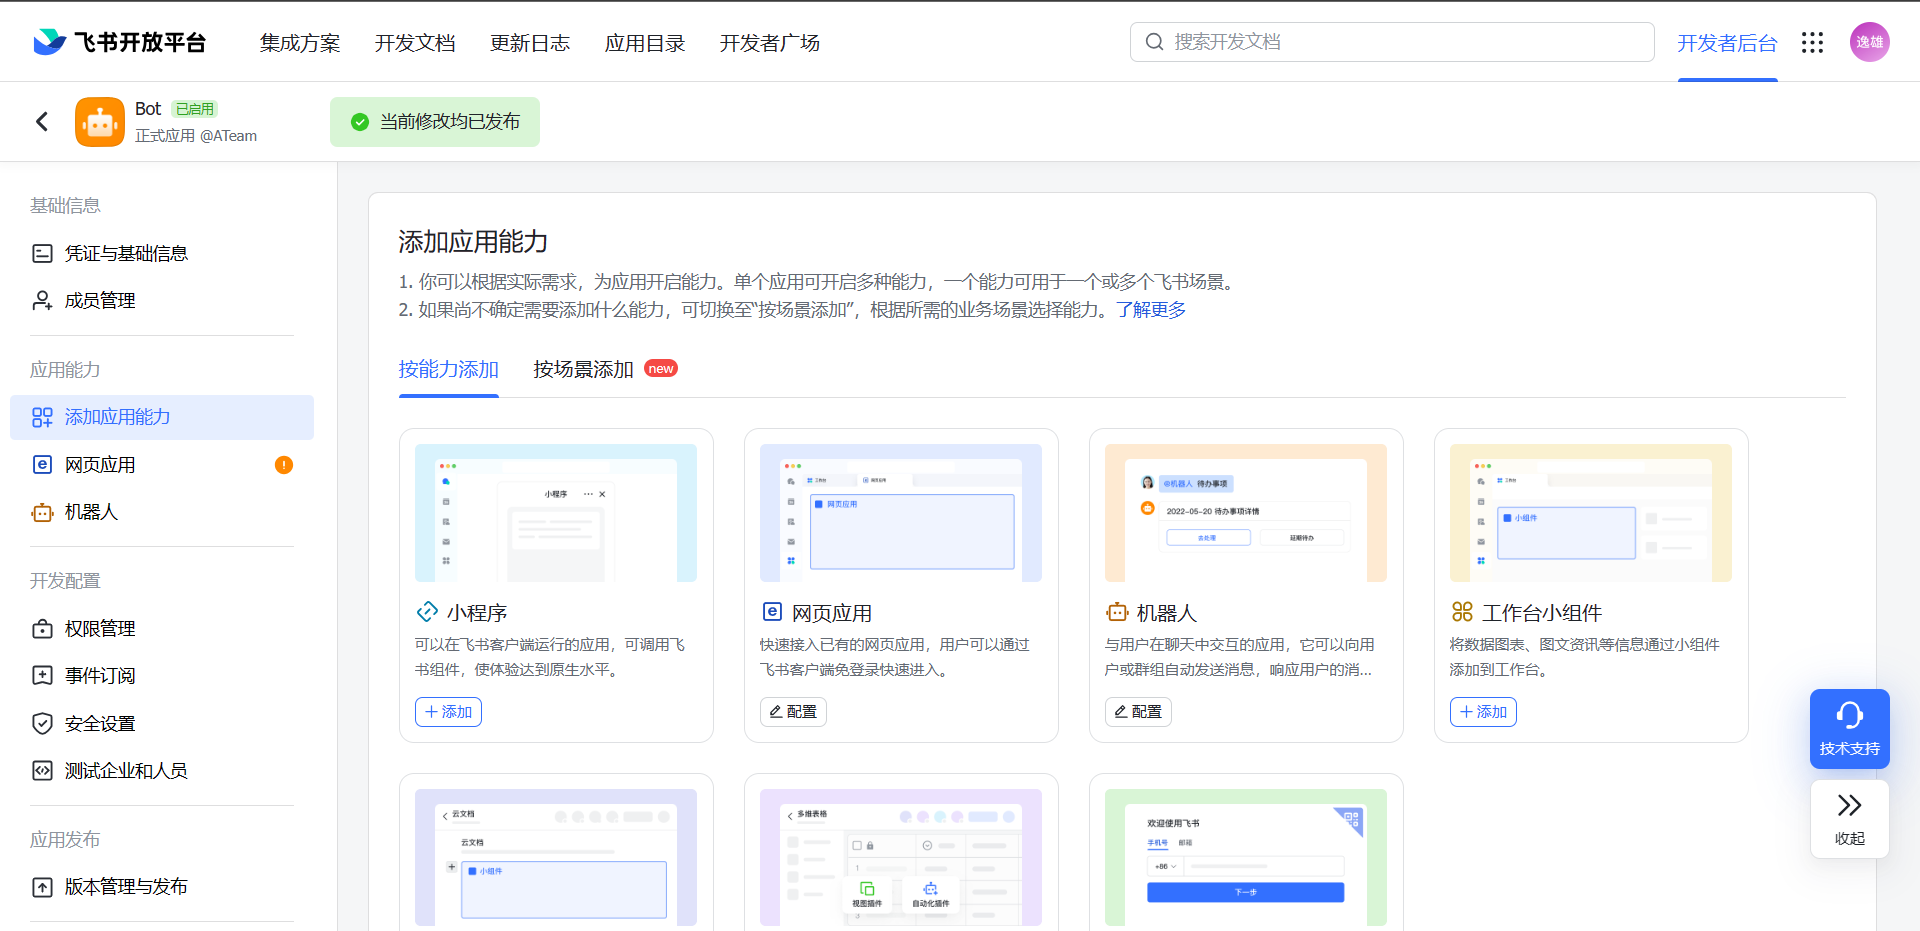Click the red new badge

pyautogui.click(x=661, y=369)
